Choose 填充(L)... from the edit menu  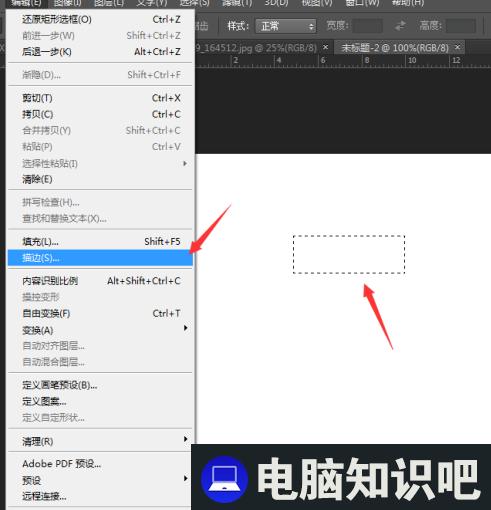(x=100, y=241)
